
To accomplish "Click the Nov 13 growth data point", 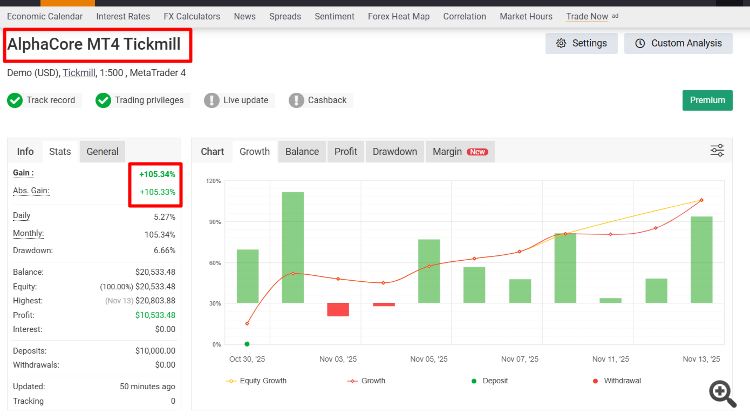I will pyautogui.click(x=701, y=200).
